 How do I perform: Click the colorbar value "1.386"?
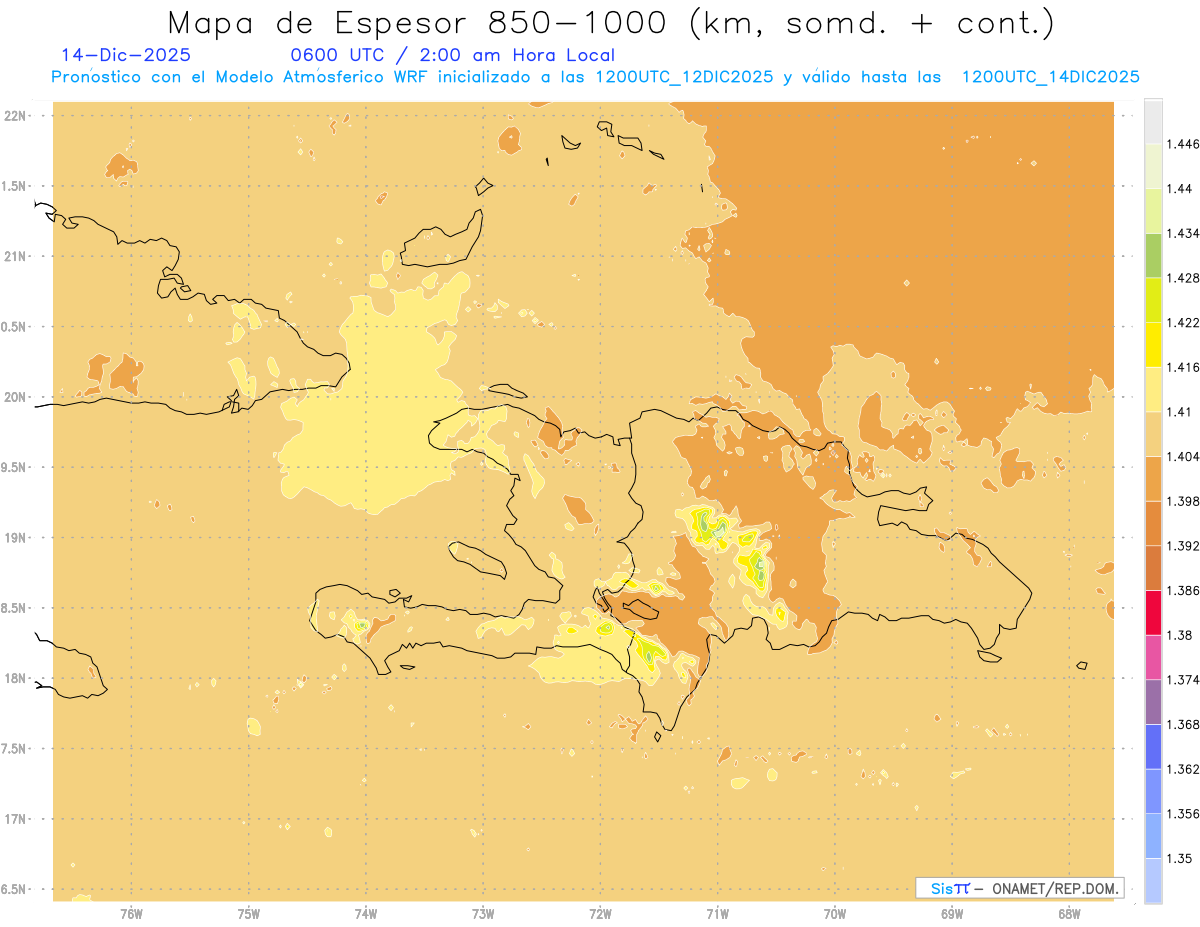pyautogui.click(x=1182, y=590)
